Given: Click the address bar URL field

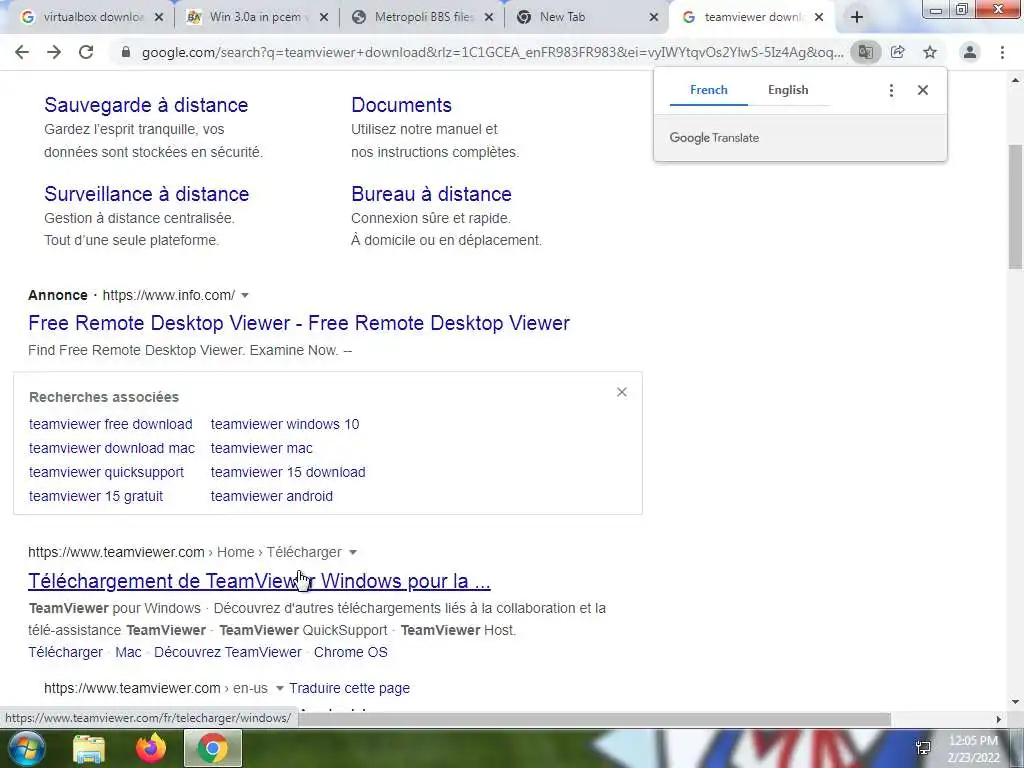Looking at the screenshot, I should (492, 52).
